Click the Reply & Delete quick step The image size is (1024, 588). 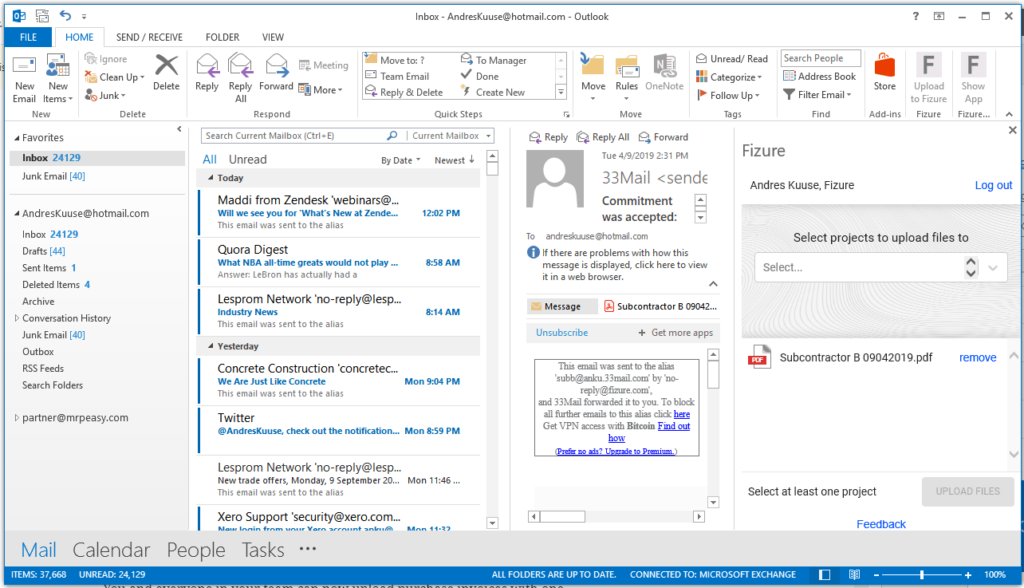click(404, 93)
